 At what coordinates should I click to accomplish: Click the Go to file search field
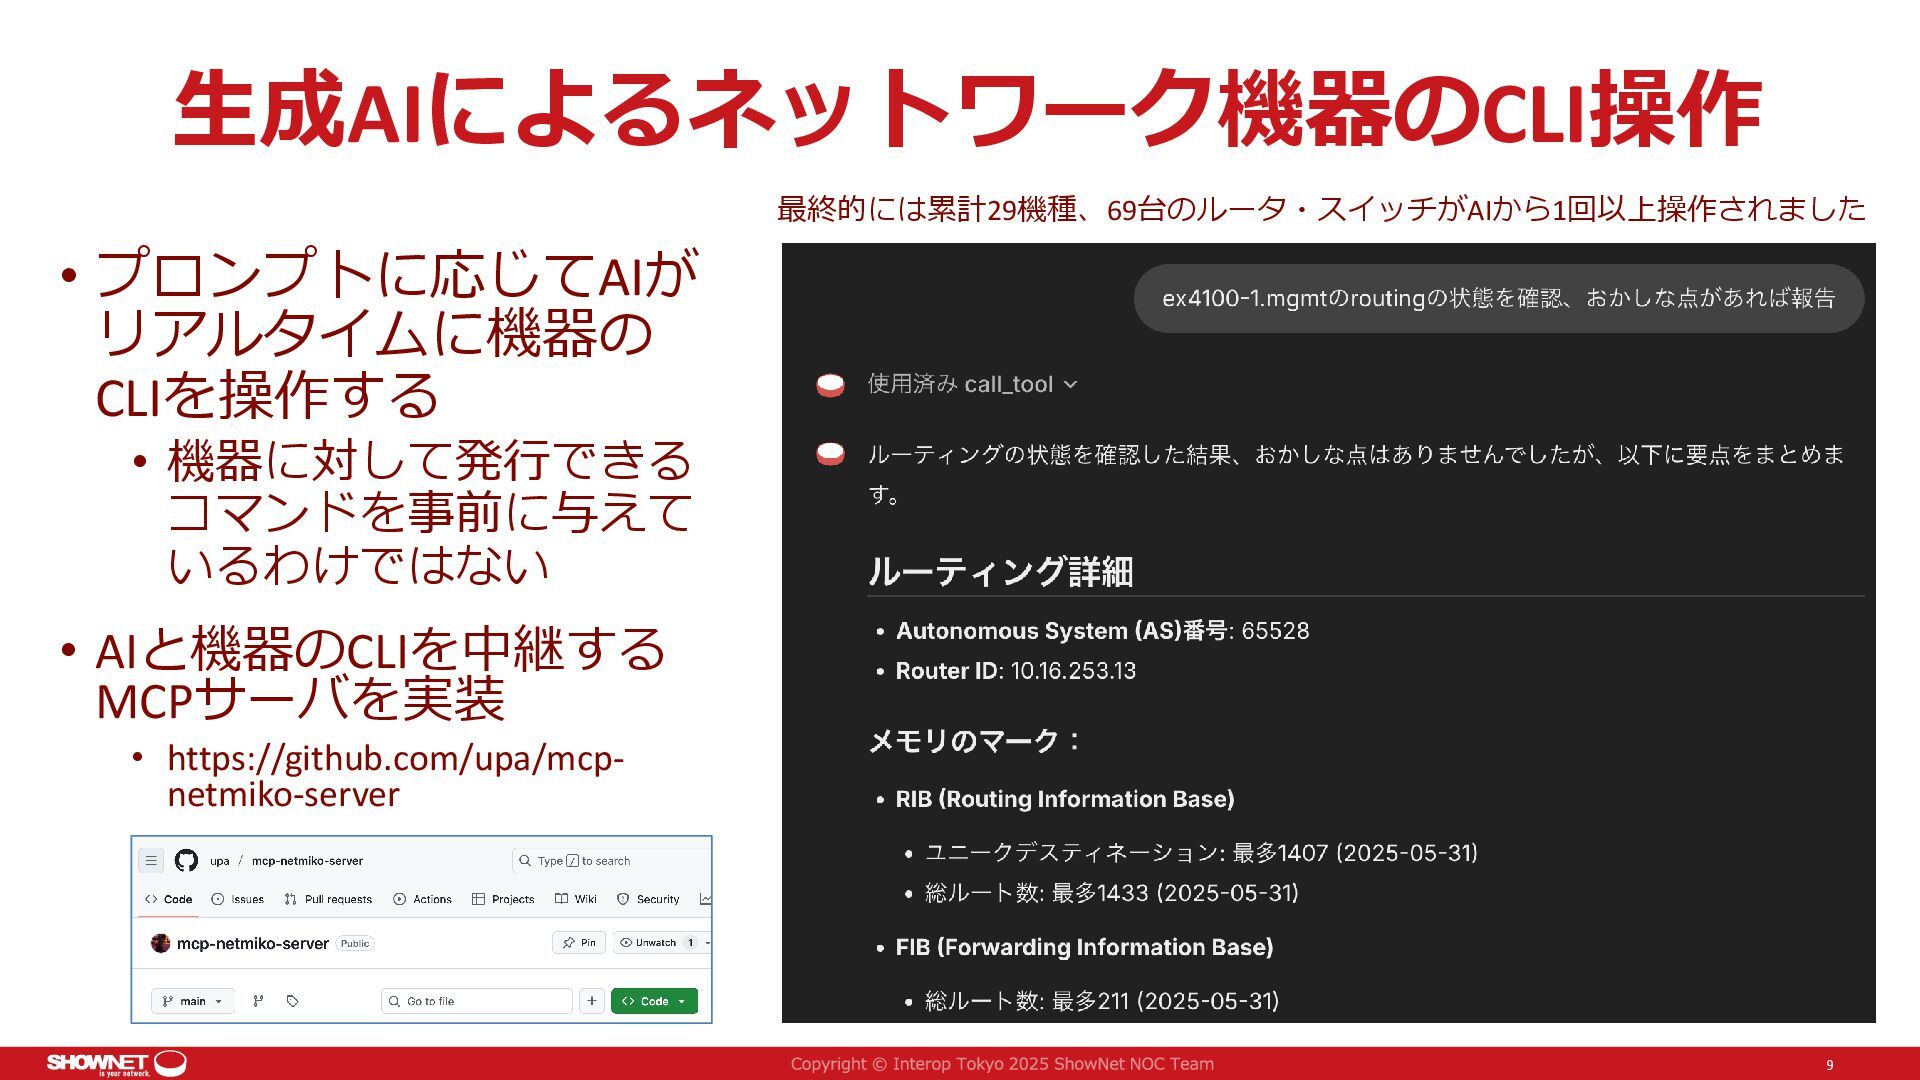[x=477, y=1001]
